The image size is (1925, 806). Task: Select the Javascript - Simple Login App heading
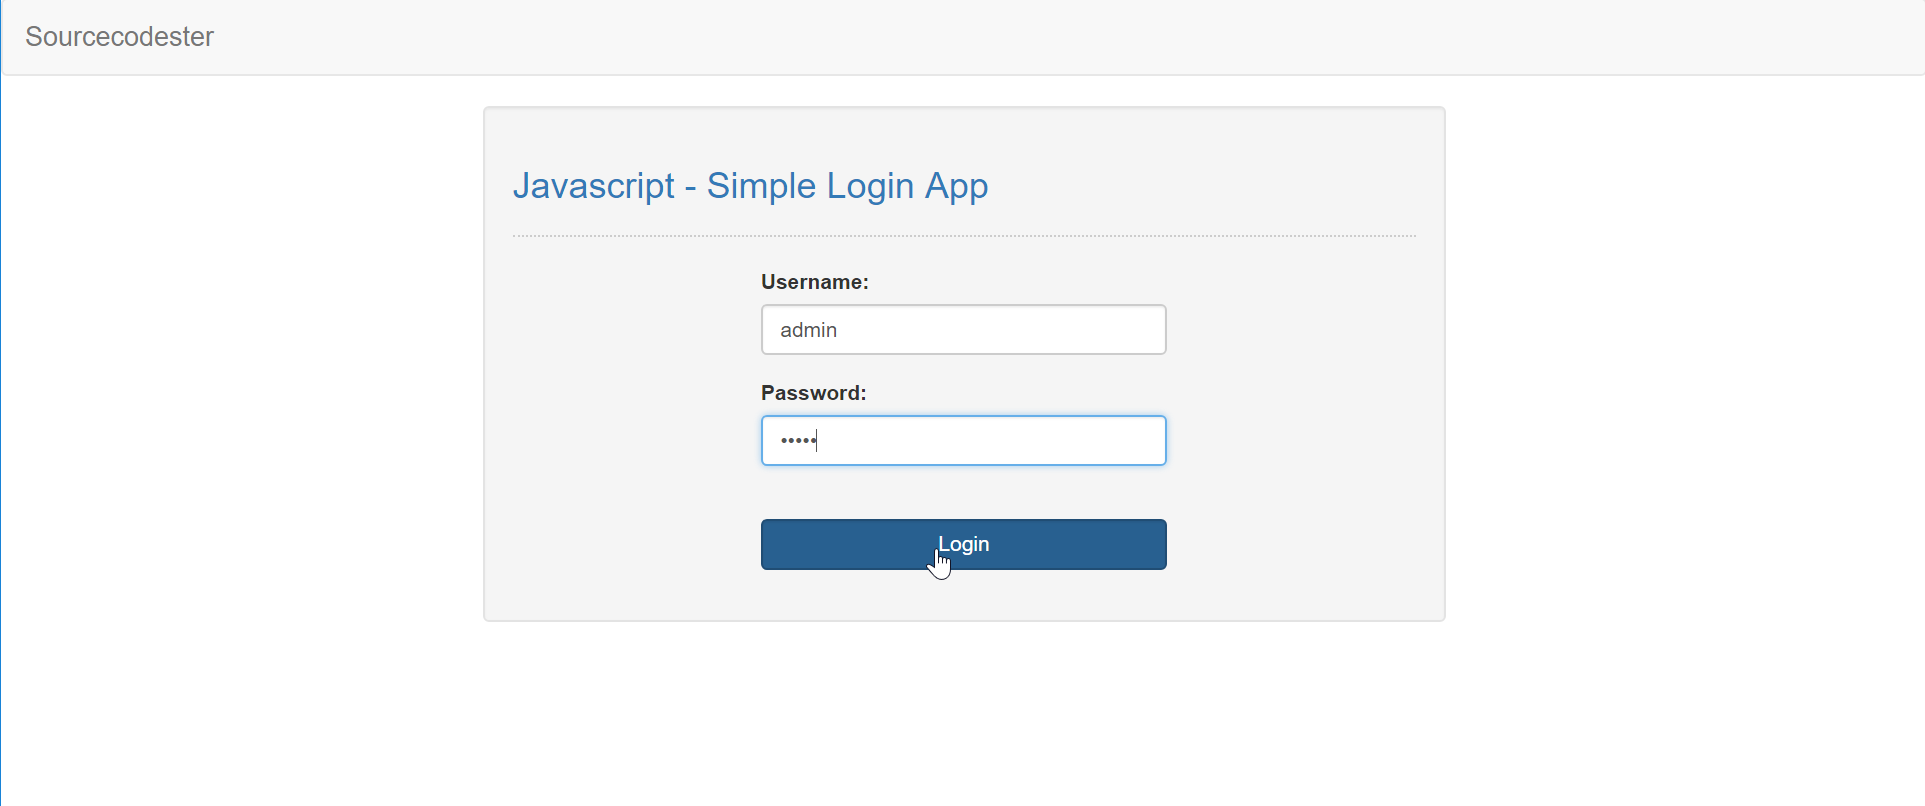pos(750,186)
